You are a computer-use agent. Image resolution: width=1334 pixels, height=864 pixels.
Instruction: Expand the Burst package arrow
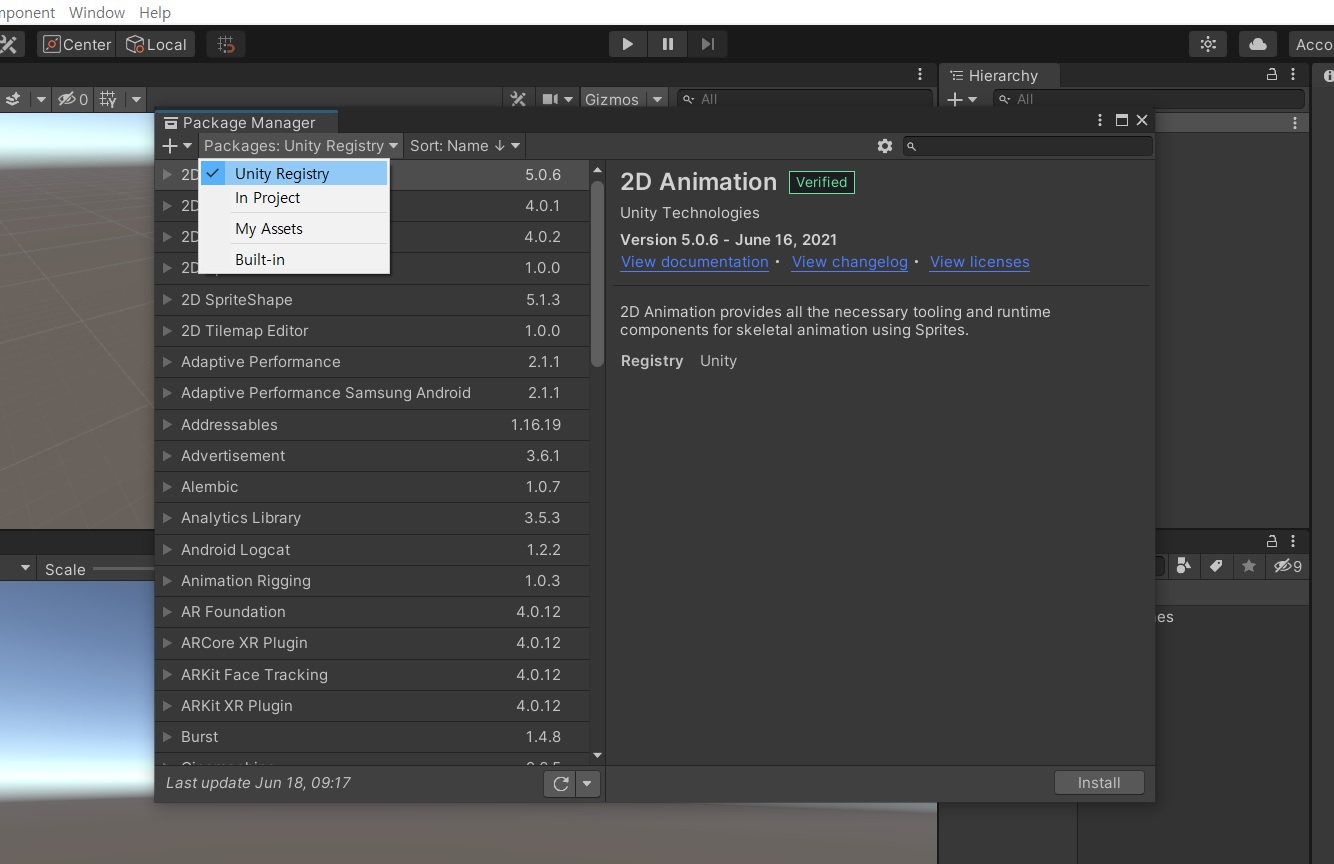[x=167, y=736]
